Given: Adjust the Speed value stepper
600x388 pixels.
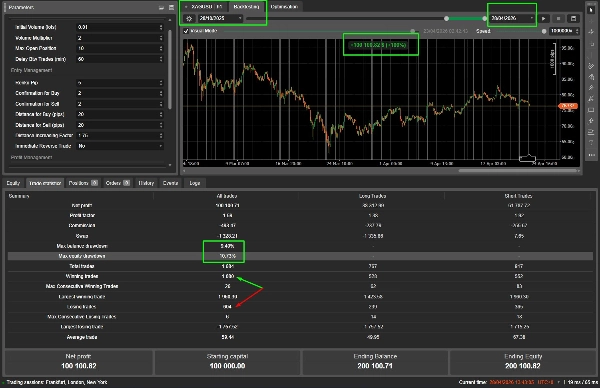Looking at the screenshot, I should (x=577, y=31).
